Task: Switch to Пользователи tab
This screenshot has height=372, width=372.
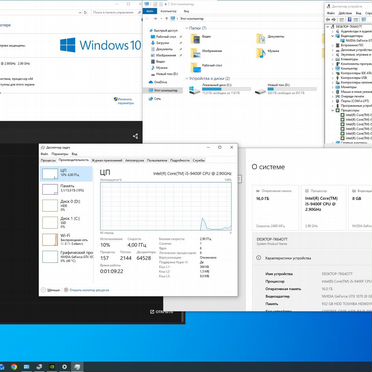Action: tap(157, 160)
